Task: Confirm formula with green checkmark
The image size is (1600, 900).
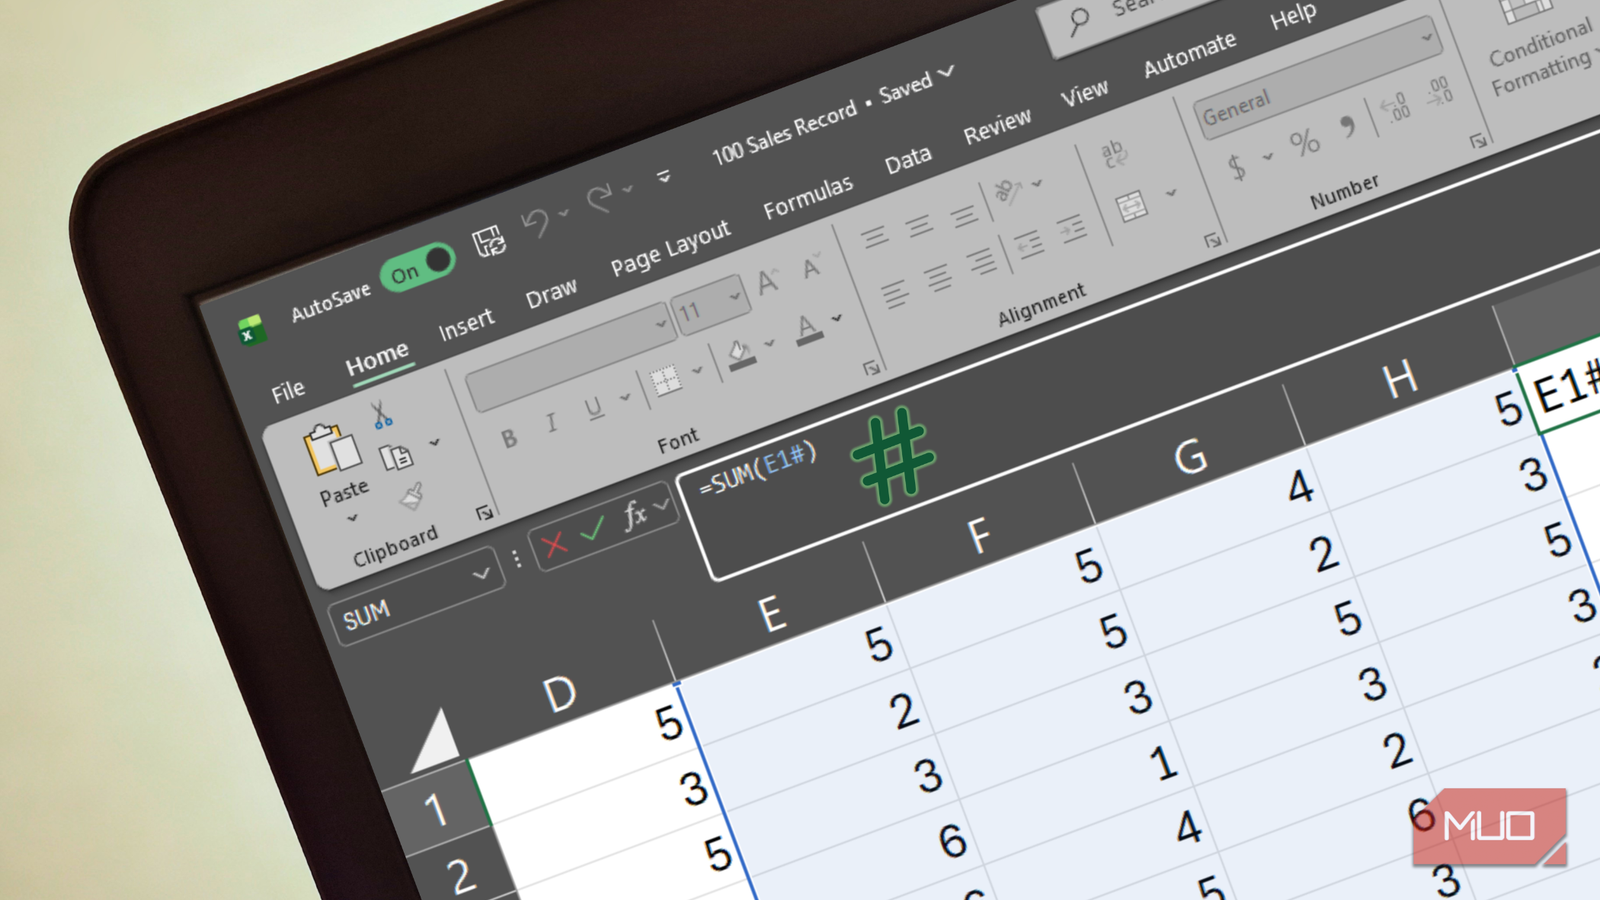Action: 593,530
